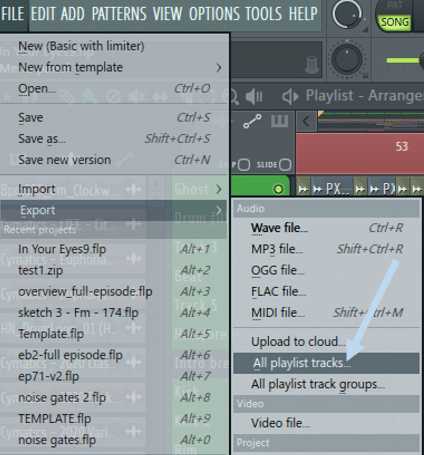Enable the STEP checkbox
This screenshot has height=455, width=424.
click(244, 165)
